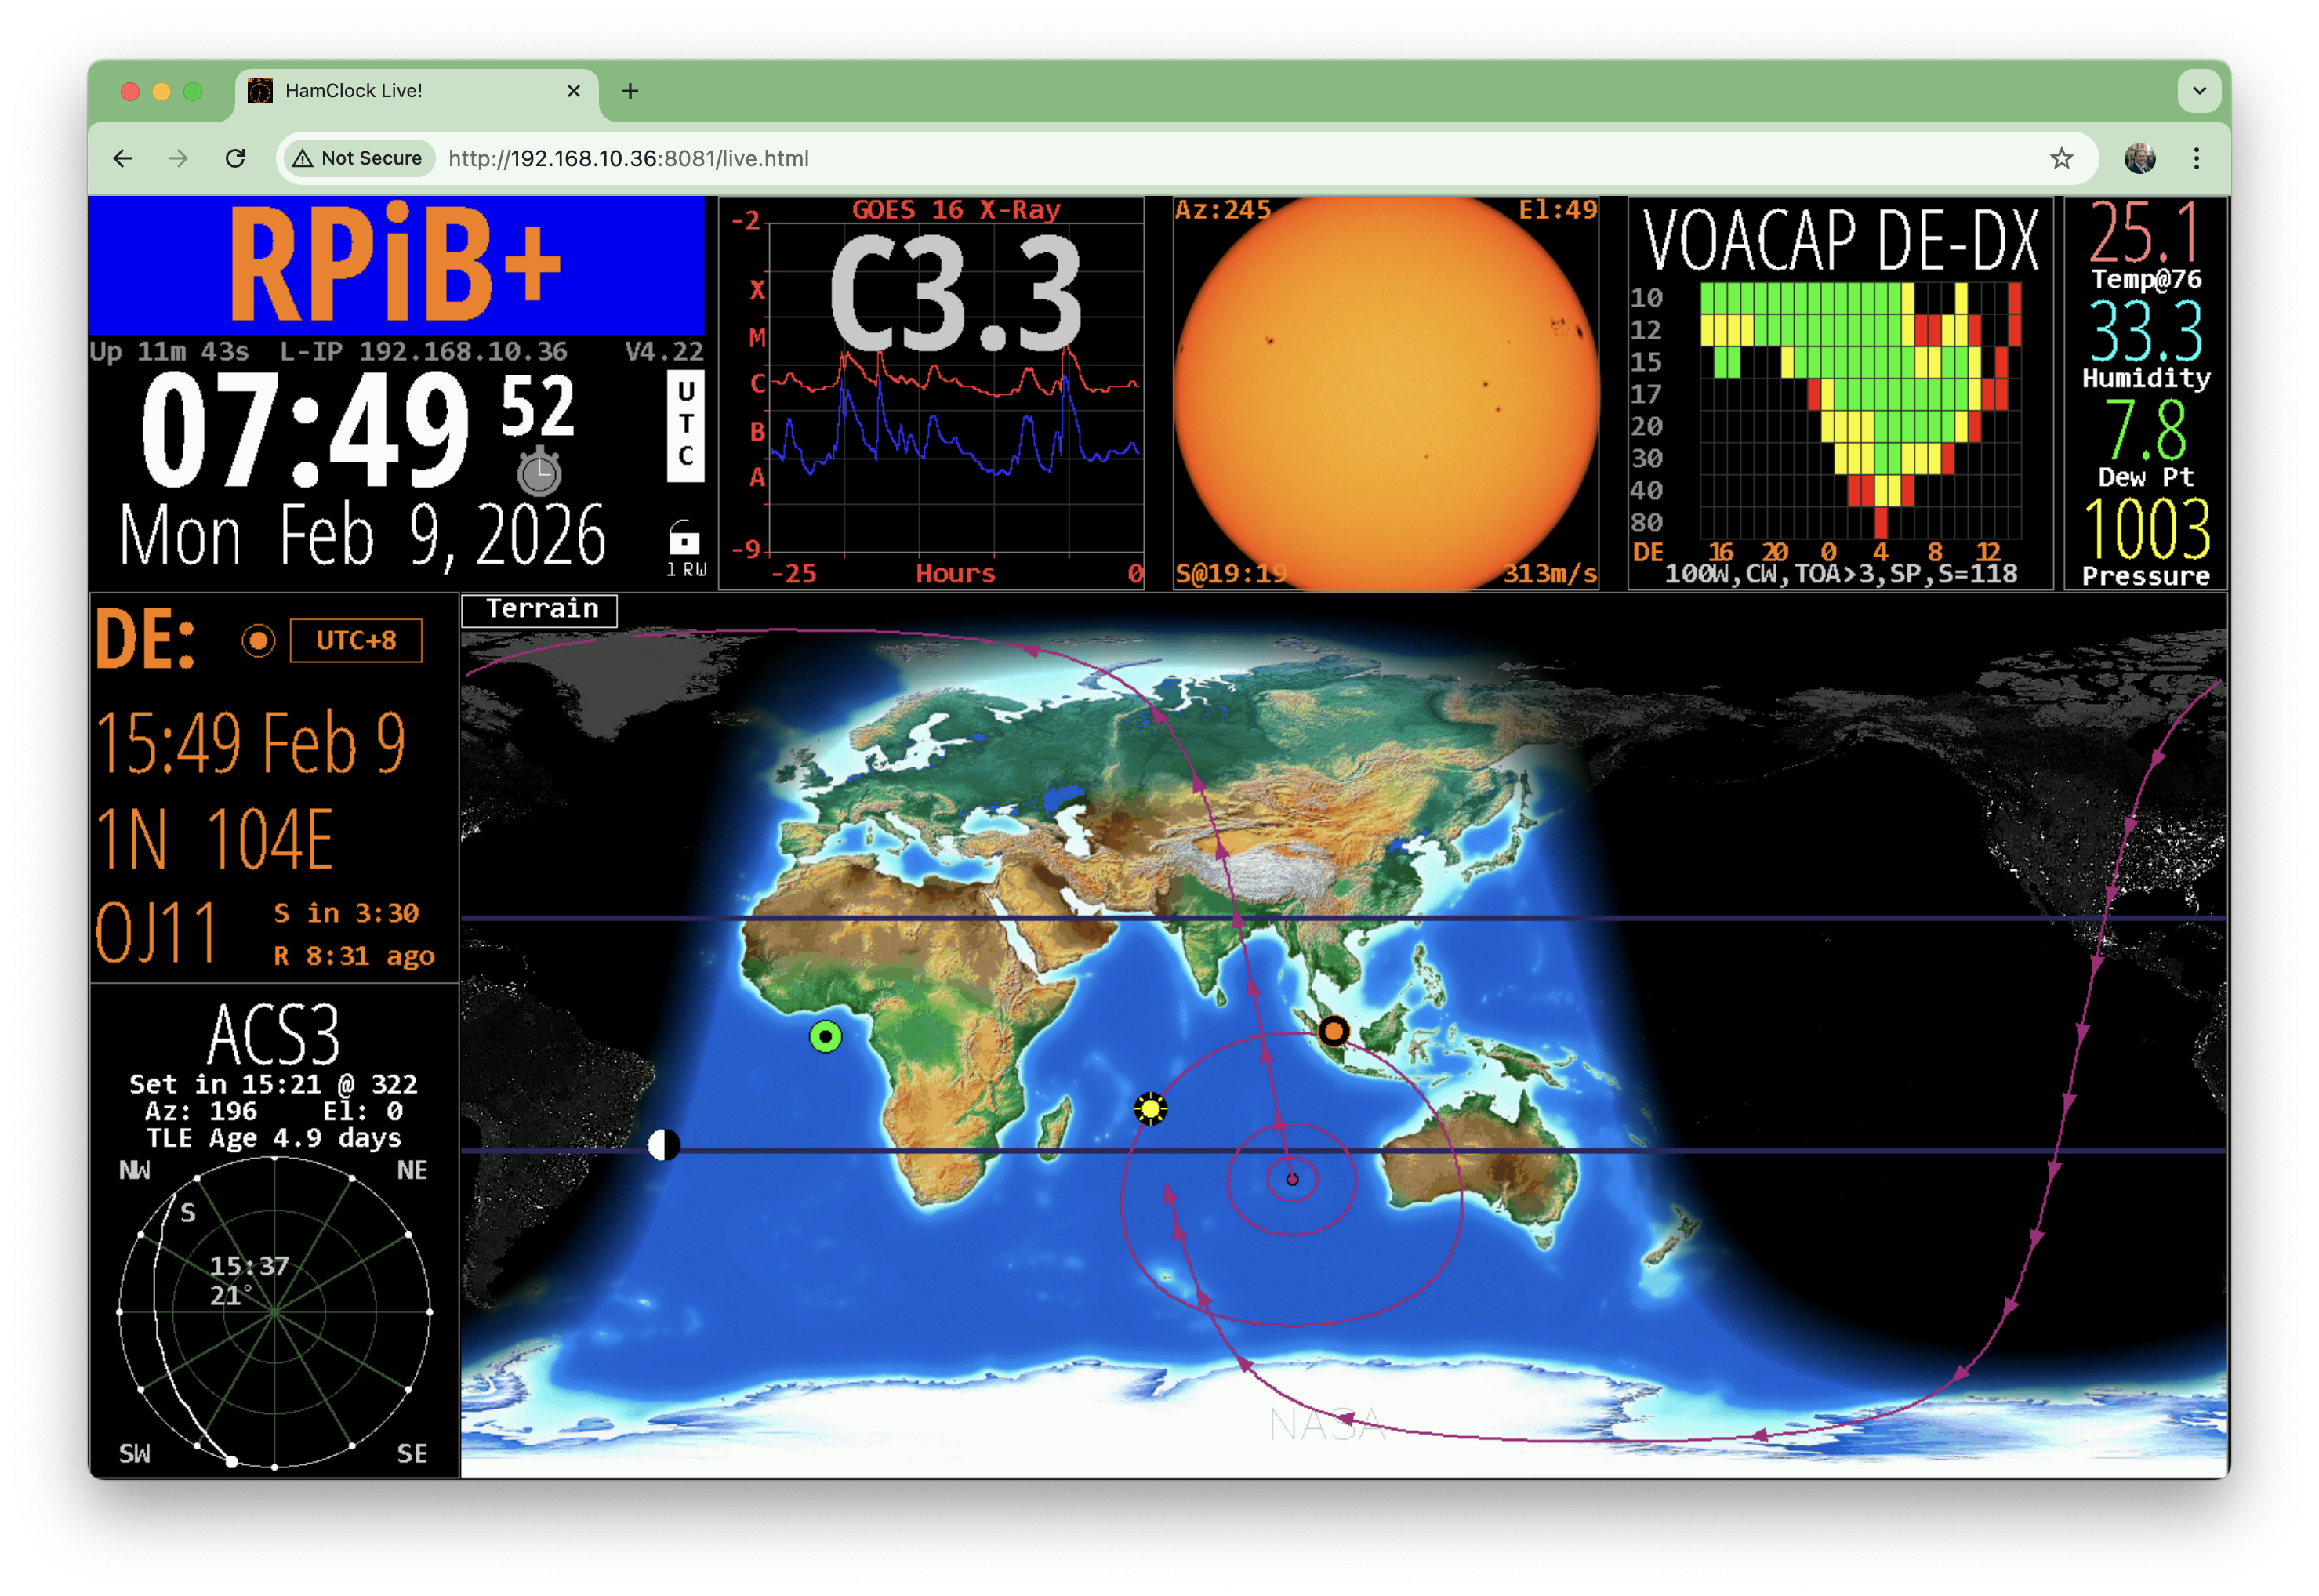The height and width of the screenshot is (1596, 2319).
Task: Open a new browser tab
Action: (x=630, y=91)
